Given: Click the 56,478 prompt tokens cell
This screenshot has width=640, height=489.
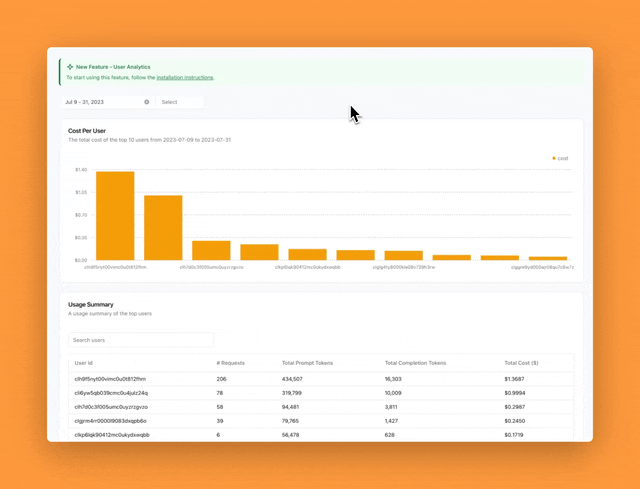Looking at the screenshot, I should click(290, 435).
